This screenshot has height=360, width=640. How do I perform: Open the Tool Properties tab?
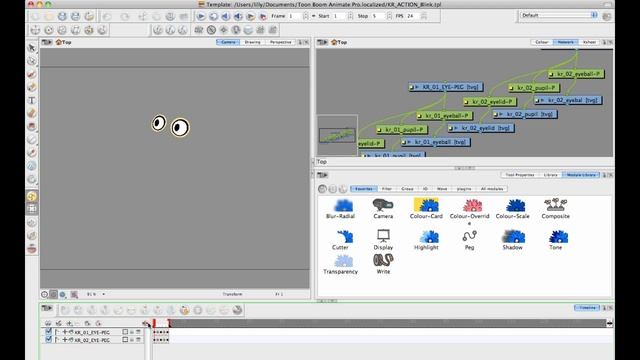click(520, 175)
